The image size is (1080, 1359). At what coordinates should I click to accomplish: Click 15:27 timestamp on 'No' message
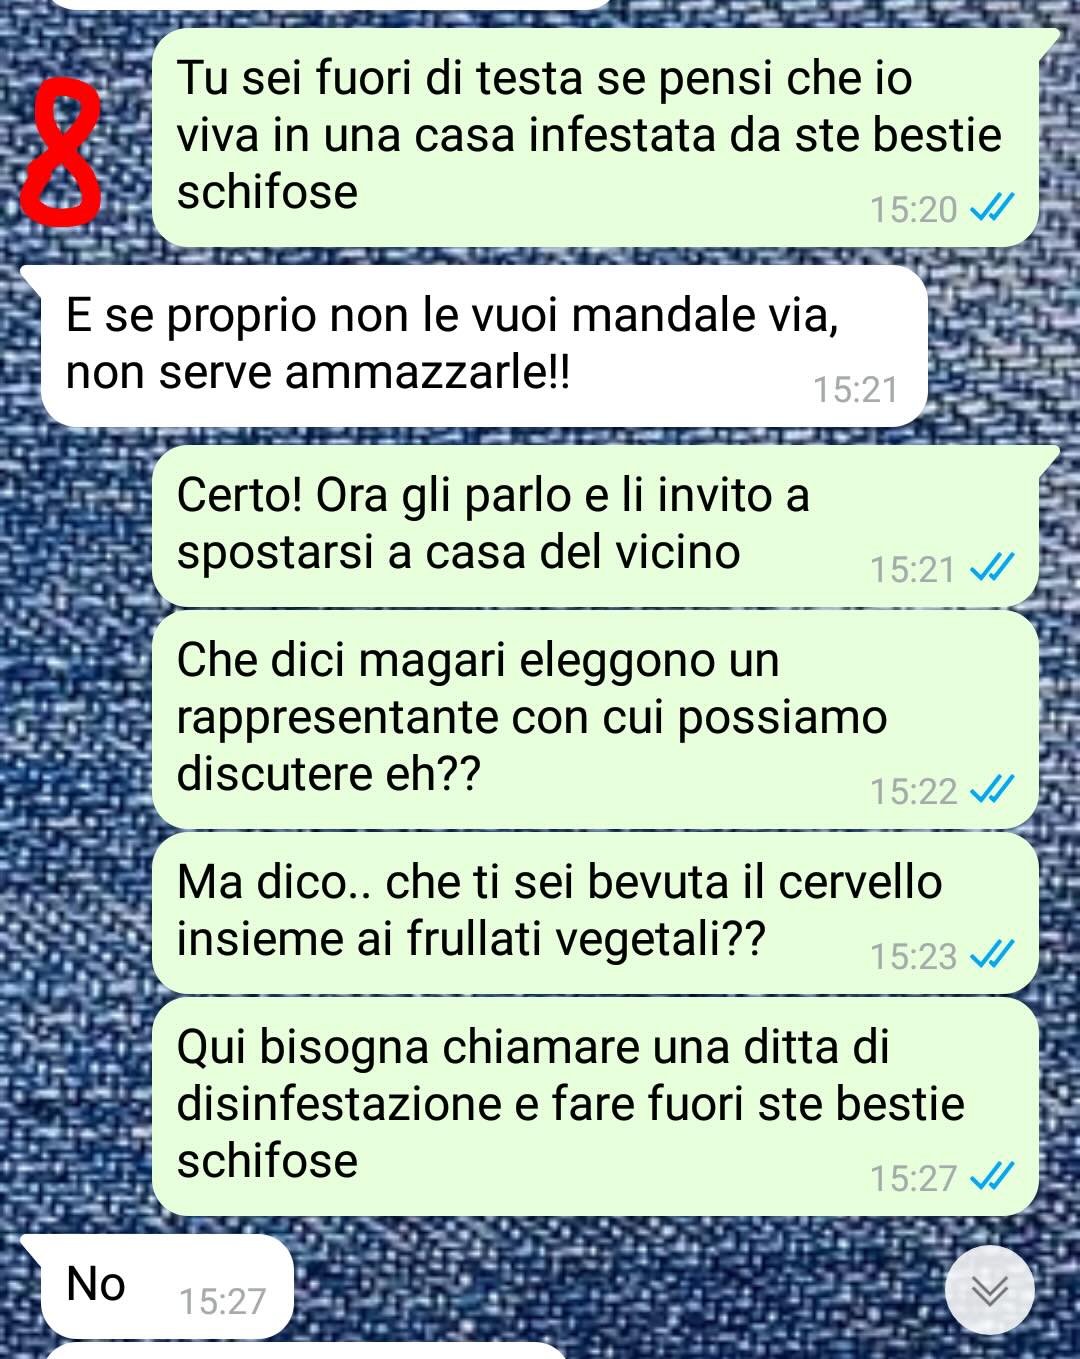pyautogui.click(x=222, y=1301)
